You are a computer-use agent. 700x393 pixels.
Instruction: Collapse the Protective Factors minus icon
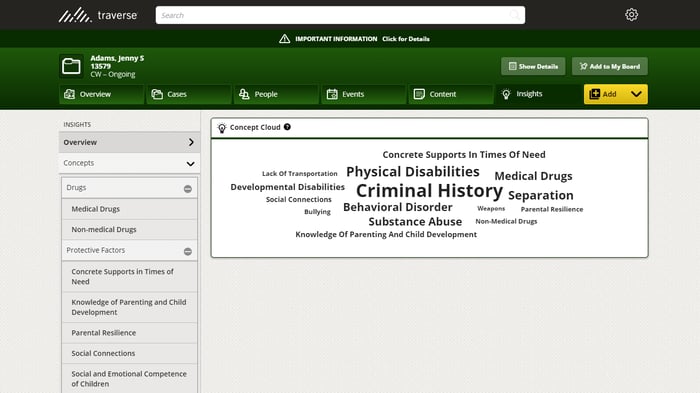(x=188, y=251)
